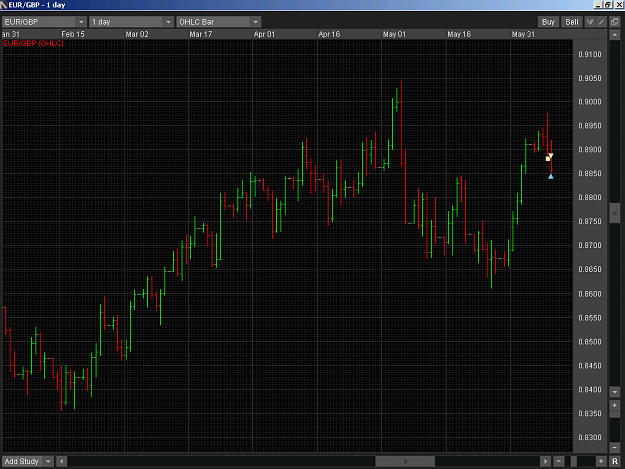Click the Add Study button
This screenshot has width=625, height=469.
(x=22, y=461)
